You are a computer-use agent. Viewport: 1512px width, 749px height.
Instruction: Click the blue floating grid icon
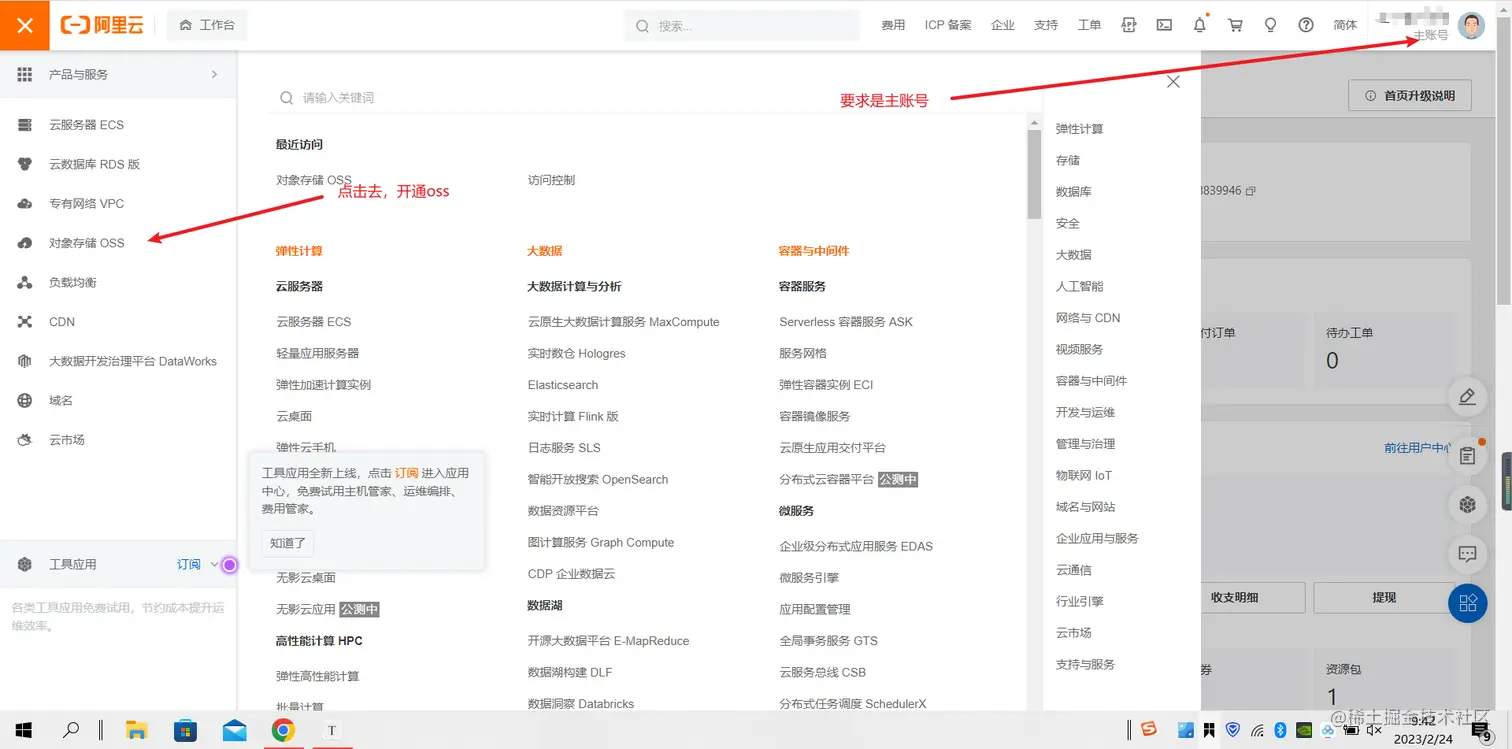(1467, 603)
